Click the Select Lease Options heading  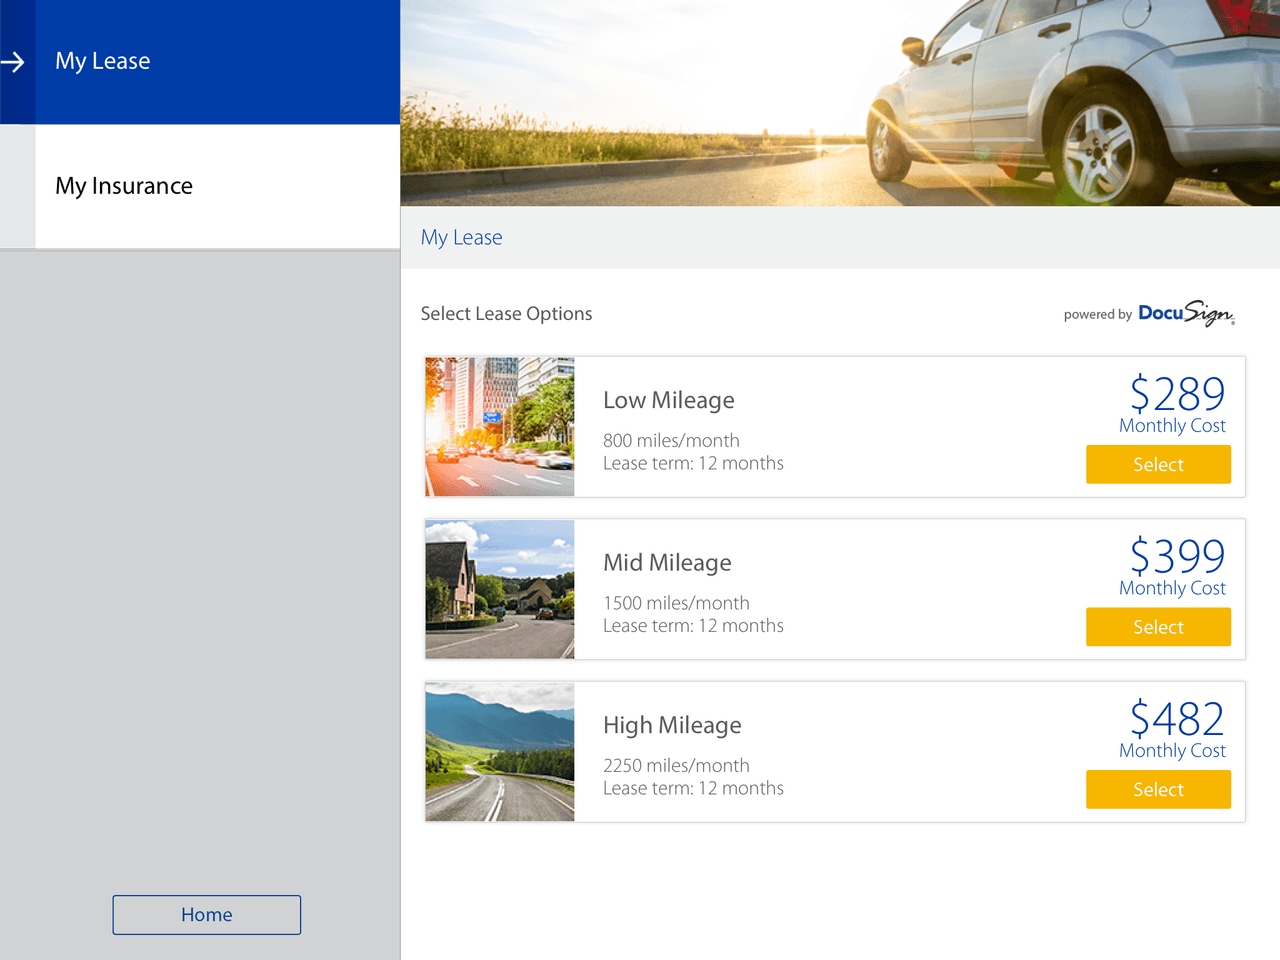coord(506,313)
